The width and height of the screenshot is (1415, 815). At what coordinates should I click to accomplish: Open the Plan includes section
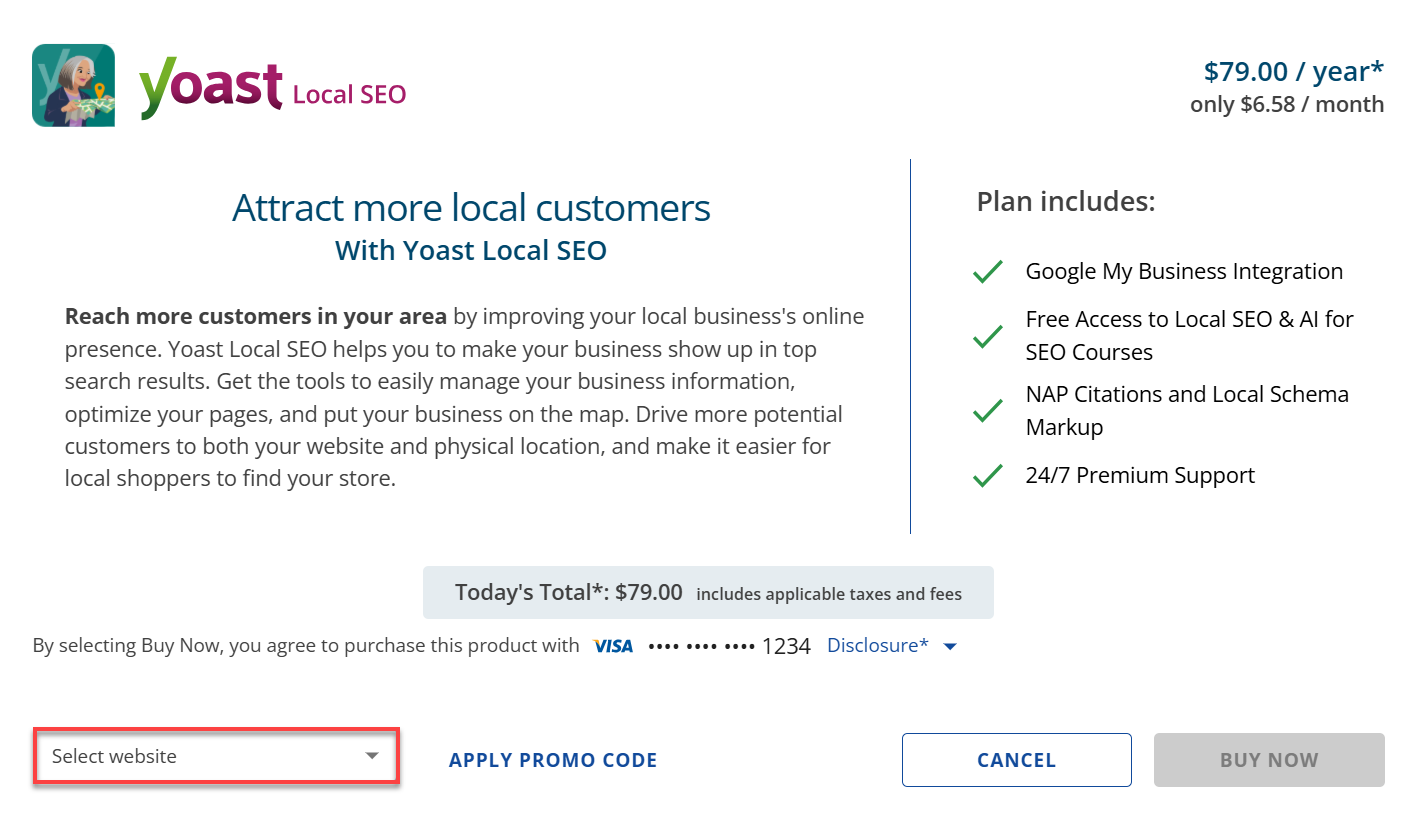tap(1065, 201)
